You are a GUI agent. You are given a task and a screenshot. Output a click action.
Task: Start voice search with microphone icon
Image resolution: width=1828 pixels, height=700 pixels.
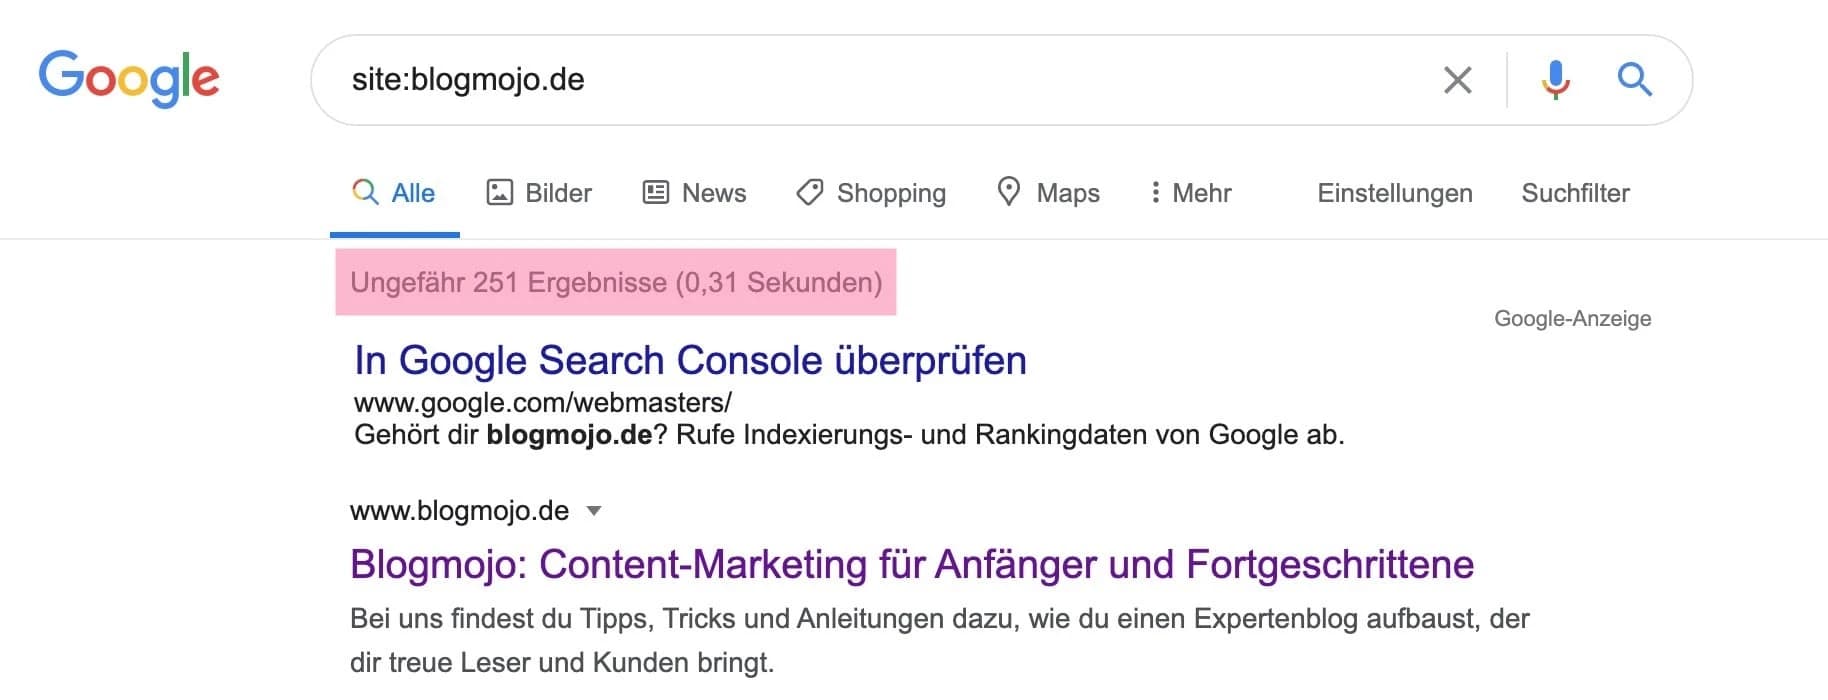click(x=1555, y=79)
